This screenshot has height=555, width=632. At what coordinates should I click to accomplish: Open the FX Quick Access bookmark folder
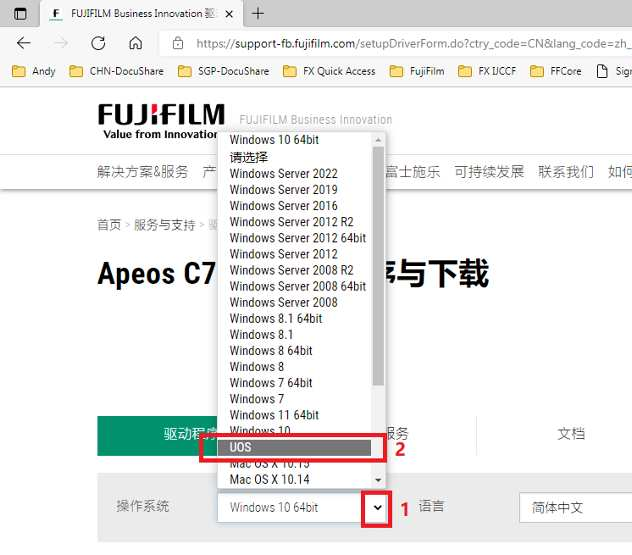tap(329, 71)
